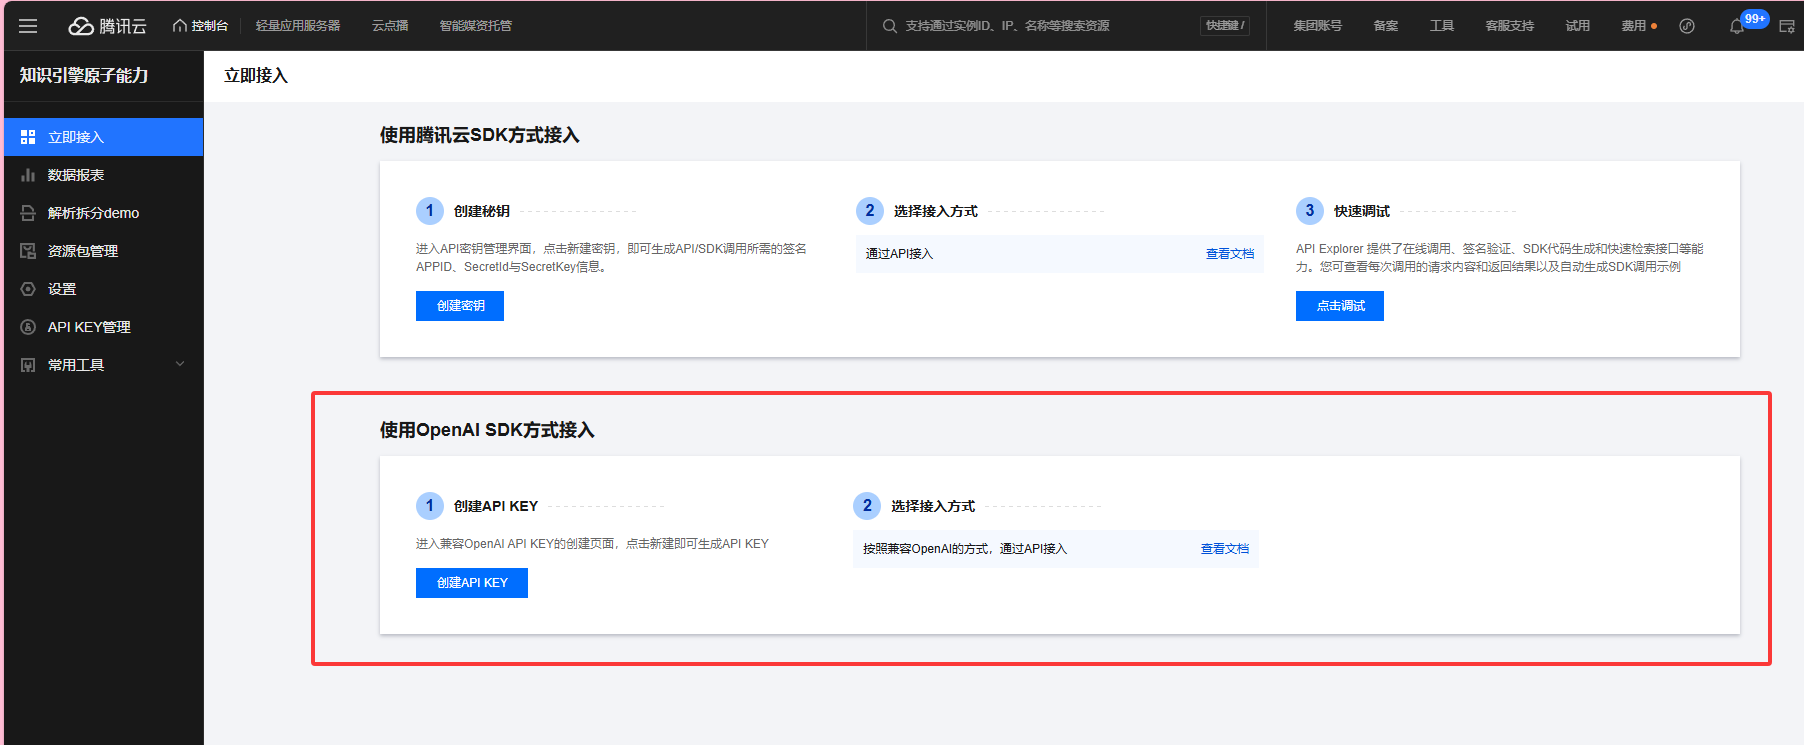Open the 试用 top menu
The height and width of the screenshot is (745, 1804).
tap(1578, 26)
